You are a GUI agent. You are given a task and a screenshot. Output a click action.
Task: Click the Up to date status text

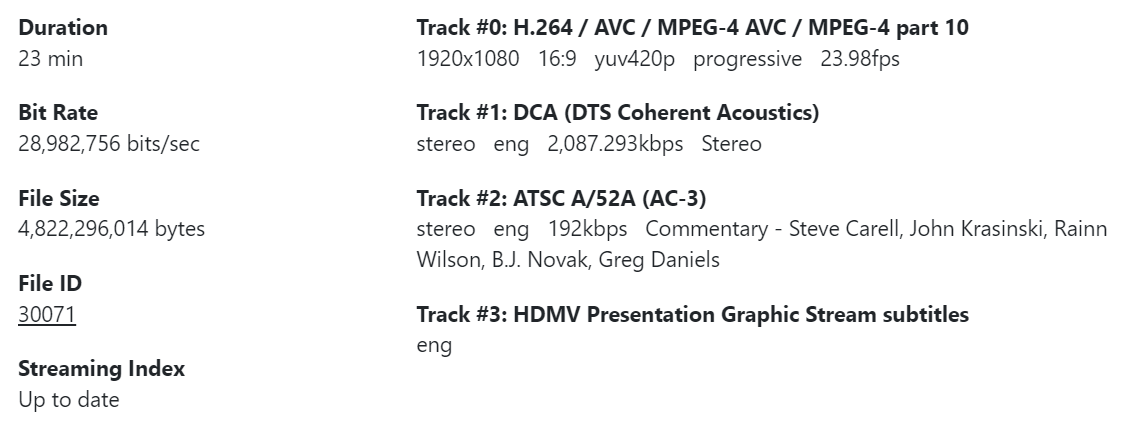(69, 400)
